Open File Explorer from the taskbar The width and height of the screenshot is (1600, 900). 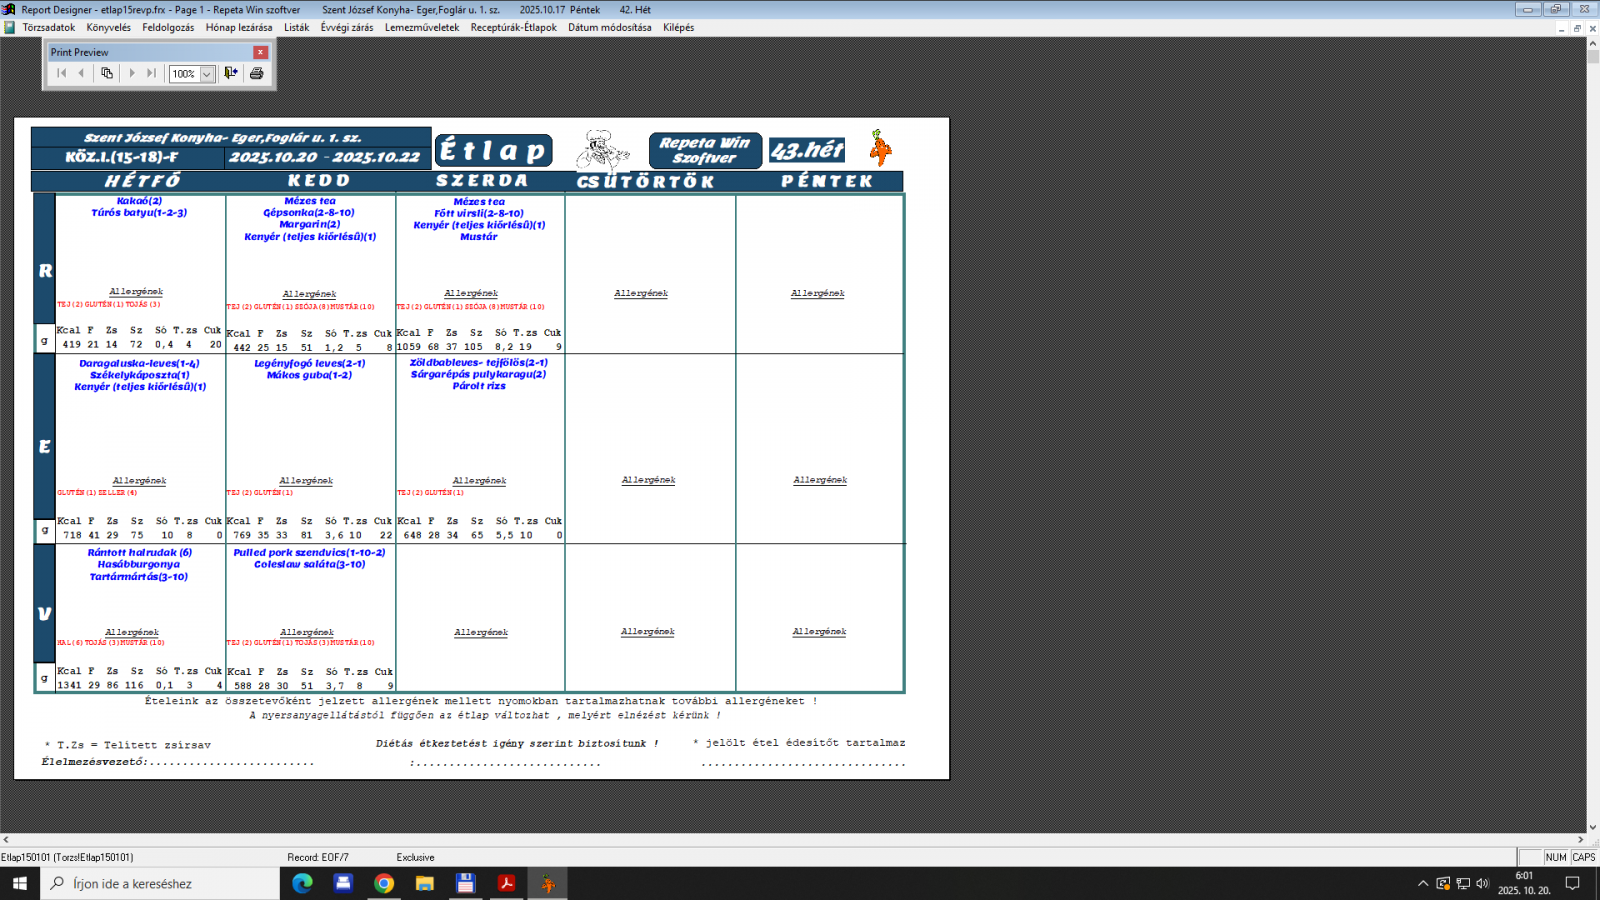click(x=425, y=883)
